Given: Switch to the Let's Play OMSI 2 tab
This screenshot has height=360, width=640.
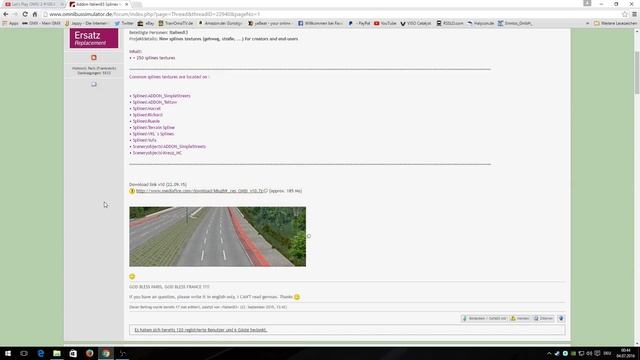Looking at the screenshot, I should tap(33, 4).
